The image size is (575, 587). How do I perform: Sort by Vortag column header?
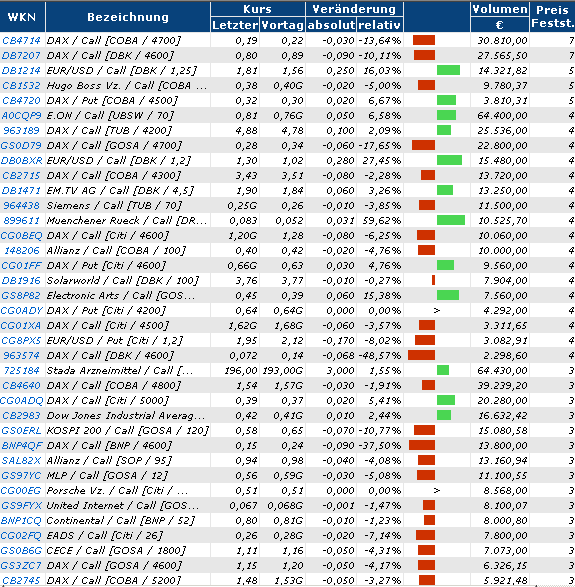click(282, 25)
